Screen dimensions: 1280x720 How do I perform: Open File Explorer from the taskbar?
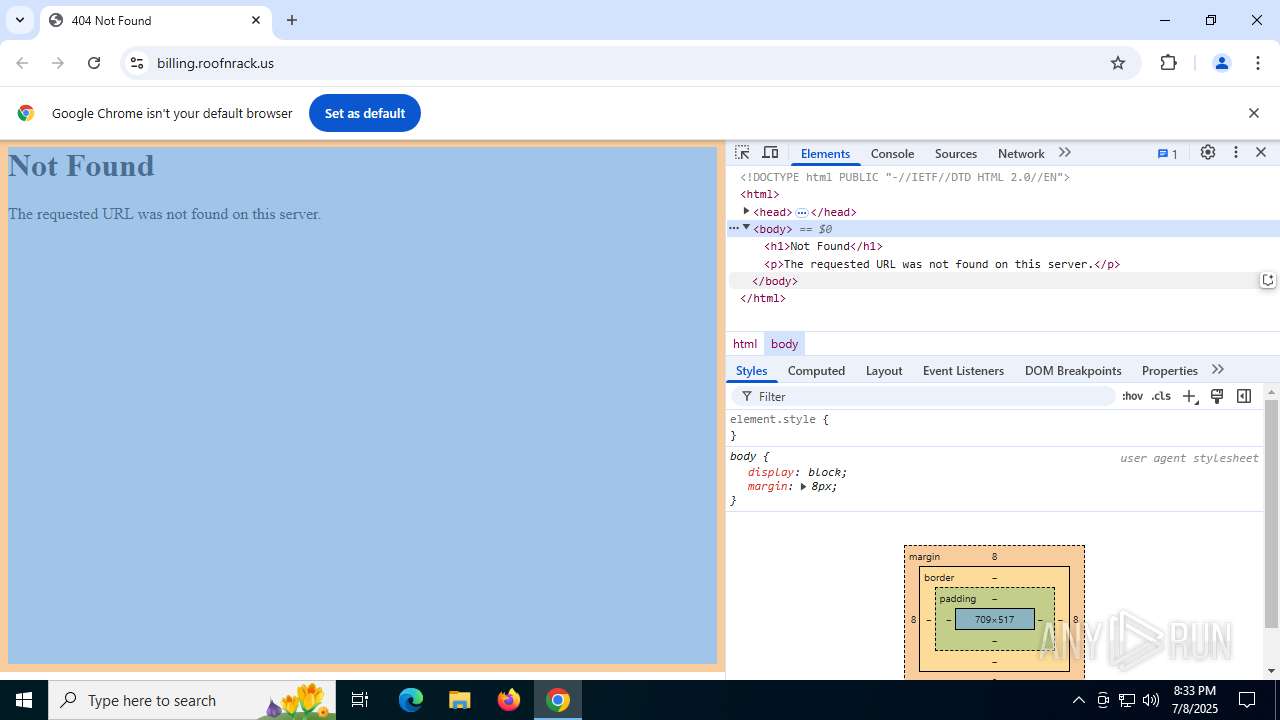(x=459, y=700)
